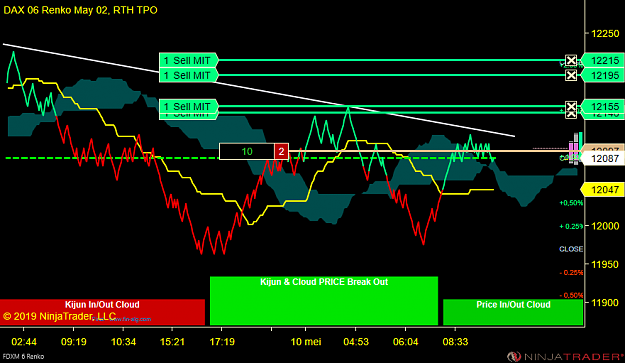Screen dimensions: 625x363
Task: Click the 04:53 time axis label
Action: point(356,342)
